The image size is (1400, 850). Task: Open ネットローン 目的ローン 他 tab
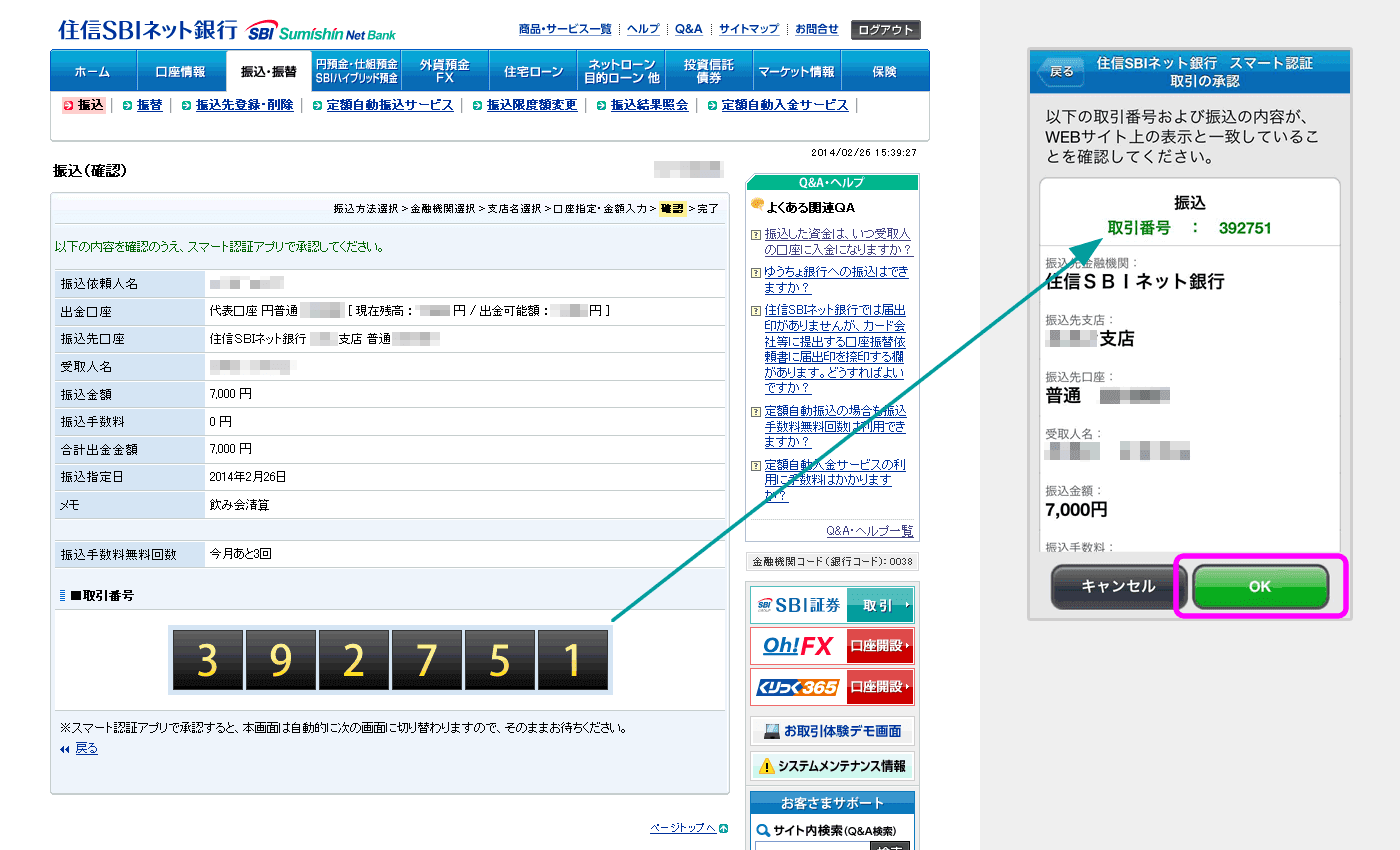click(621, 72)
